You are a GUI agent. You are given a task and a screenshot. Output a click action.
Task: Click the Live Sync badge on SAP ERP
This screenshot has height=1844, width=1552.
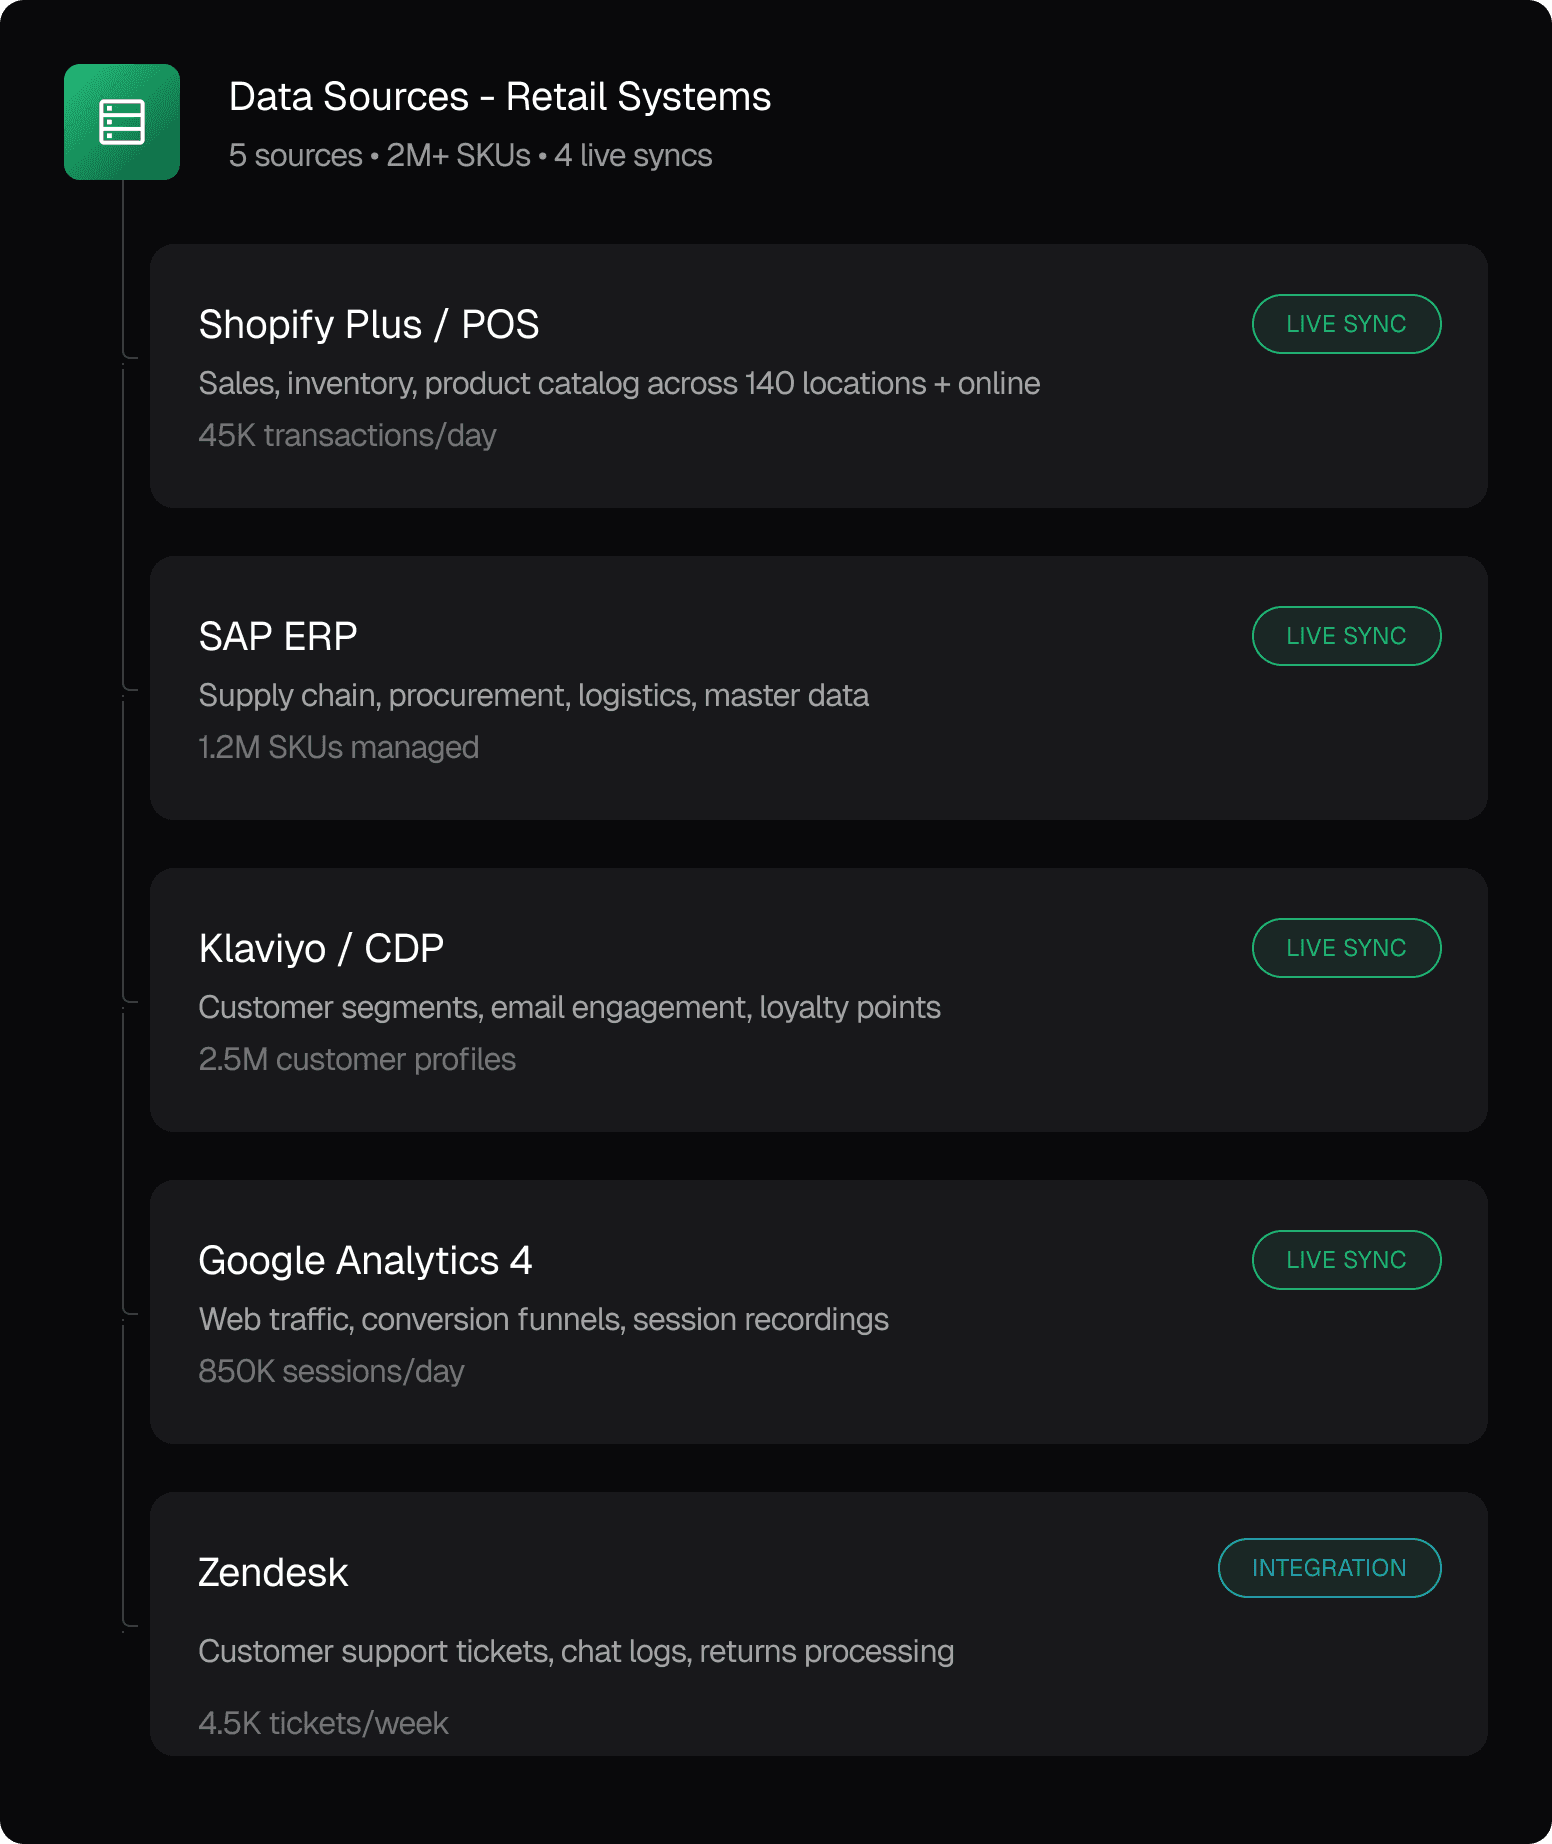click(1345, 636)
